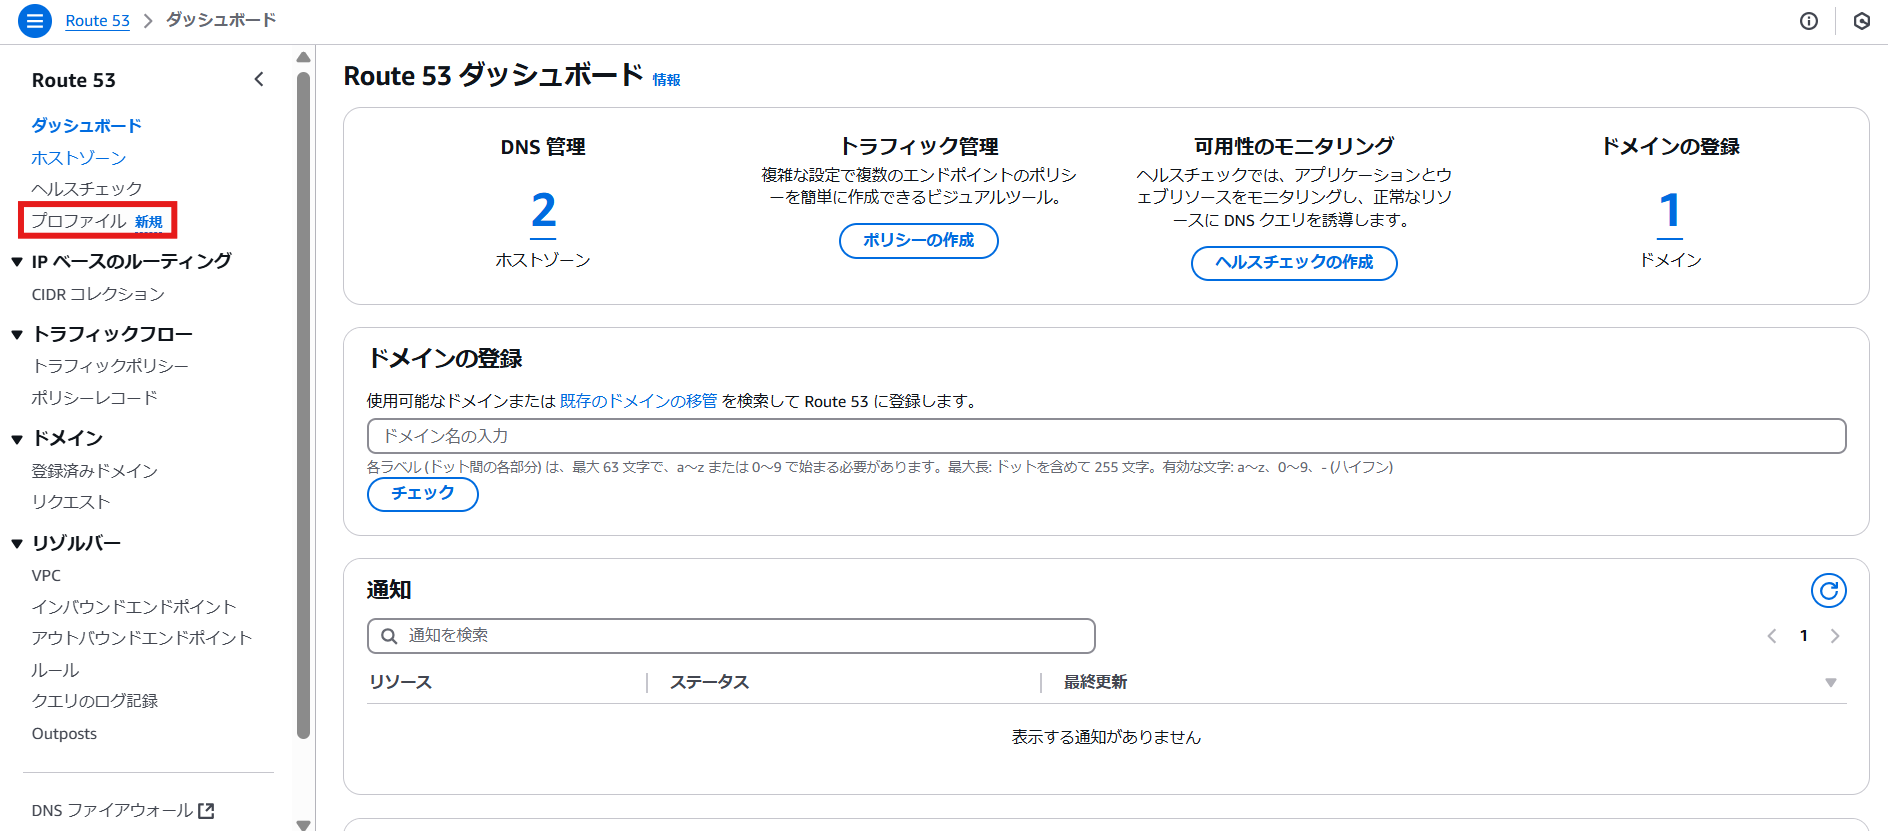
Task: Focus the 通知を検索 search field
Action: [731, 636]
